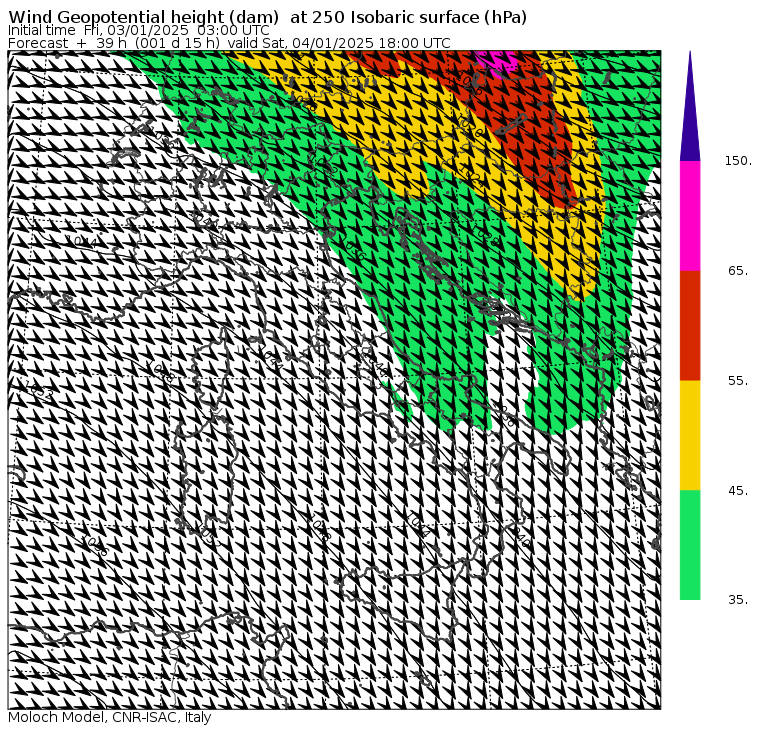The width and height of the screenshot is (760, 731).
Task: Click the 'Initial time Fri, 03/01/2025' line
Action: pyautogui.click(x=139, y=31)
